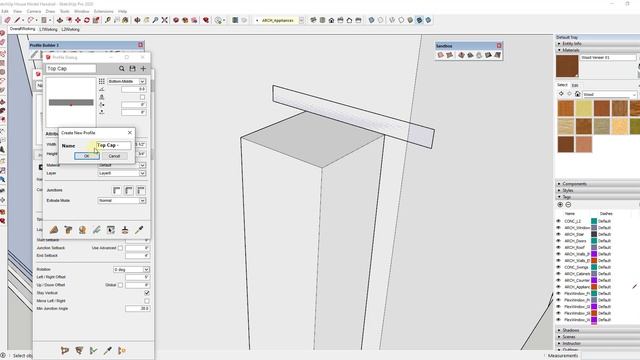Toggle the Mirror Left / Right checkbox
Screen dimensions: 640x360
click(147, 301)
